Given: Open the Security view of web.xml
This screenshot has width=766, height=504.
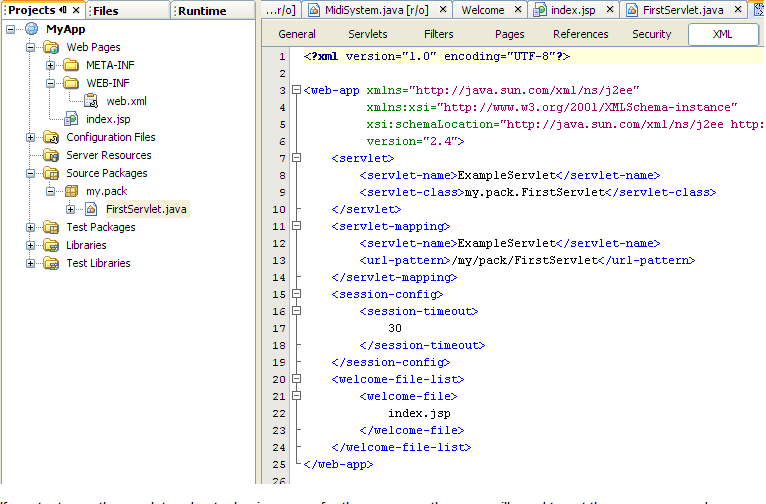Looking at the screenshot, I should click(x=652, y=34).
